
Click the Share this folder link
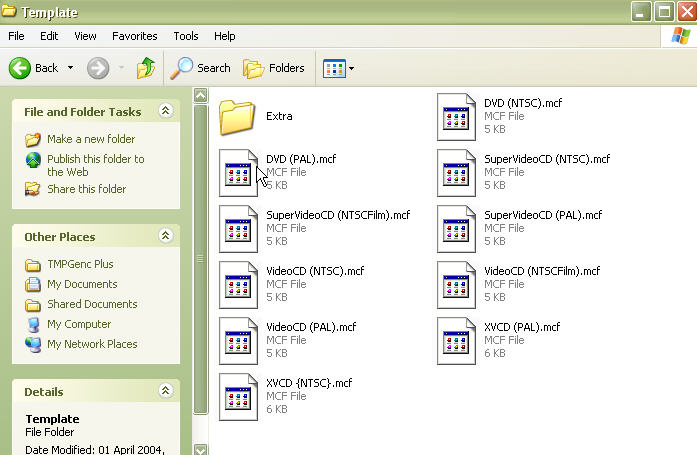(87, 189)
